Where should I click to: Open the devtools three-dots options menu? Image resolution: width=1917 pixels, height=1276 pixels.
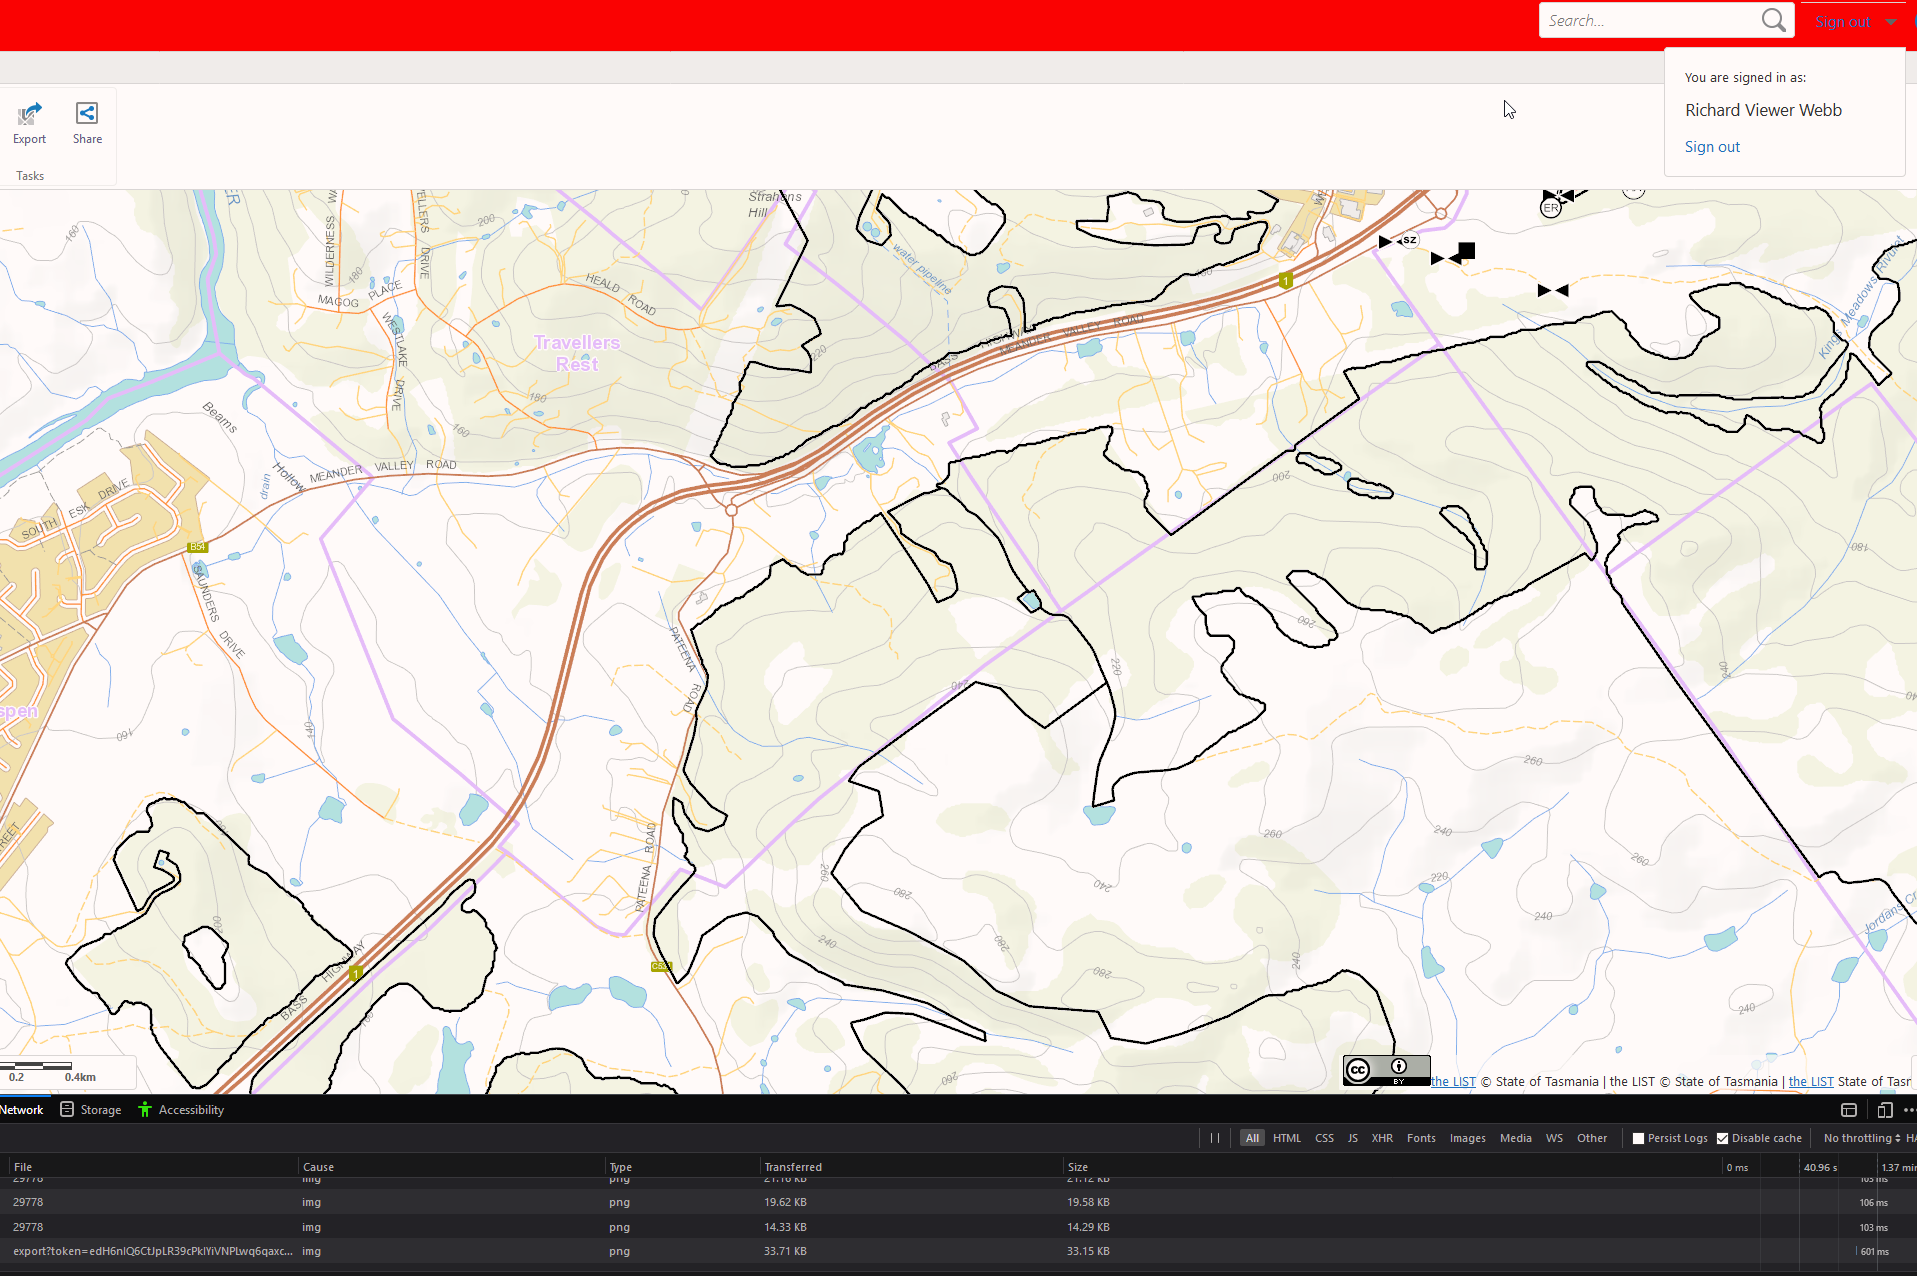[1909, 1110]
